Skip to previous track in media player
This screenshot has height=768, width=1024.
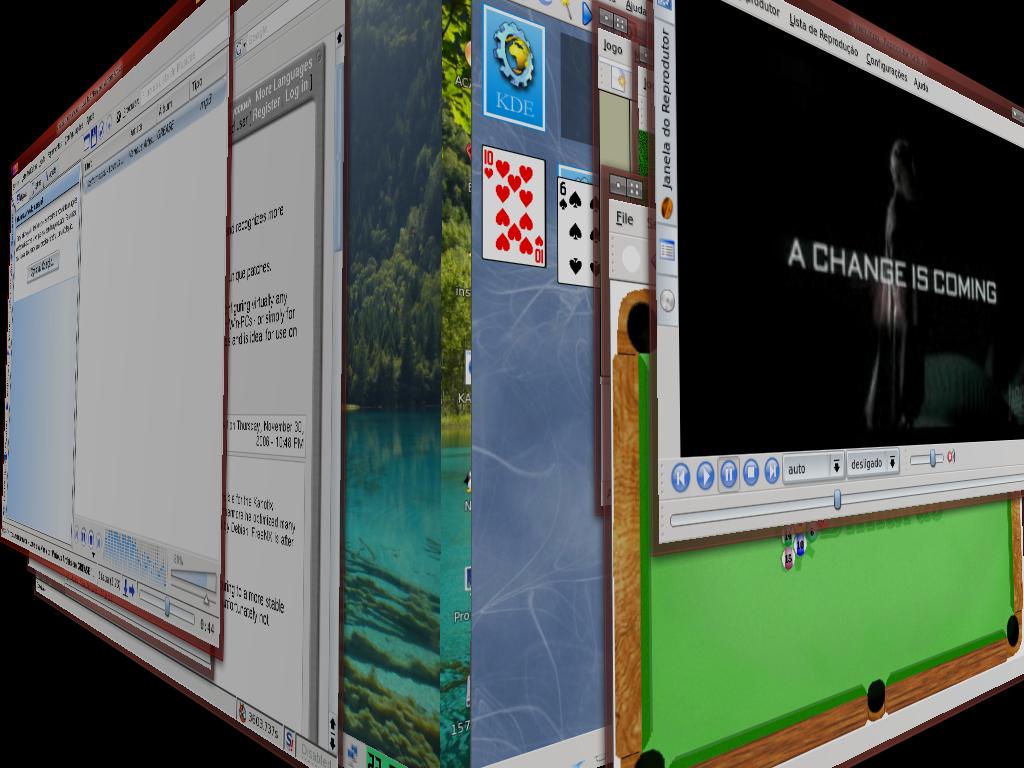680,477
